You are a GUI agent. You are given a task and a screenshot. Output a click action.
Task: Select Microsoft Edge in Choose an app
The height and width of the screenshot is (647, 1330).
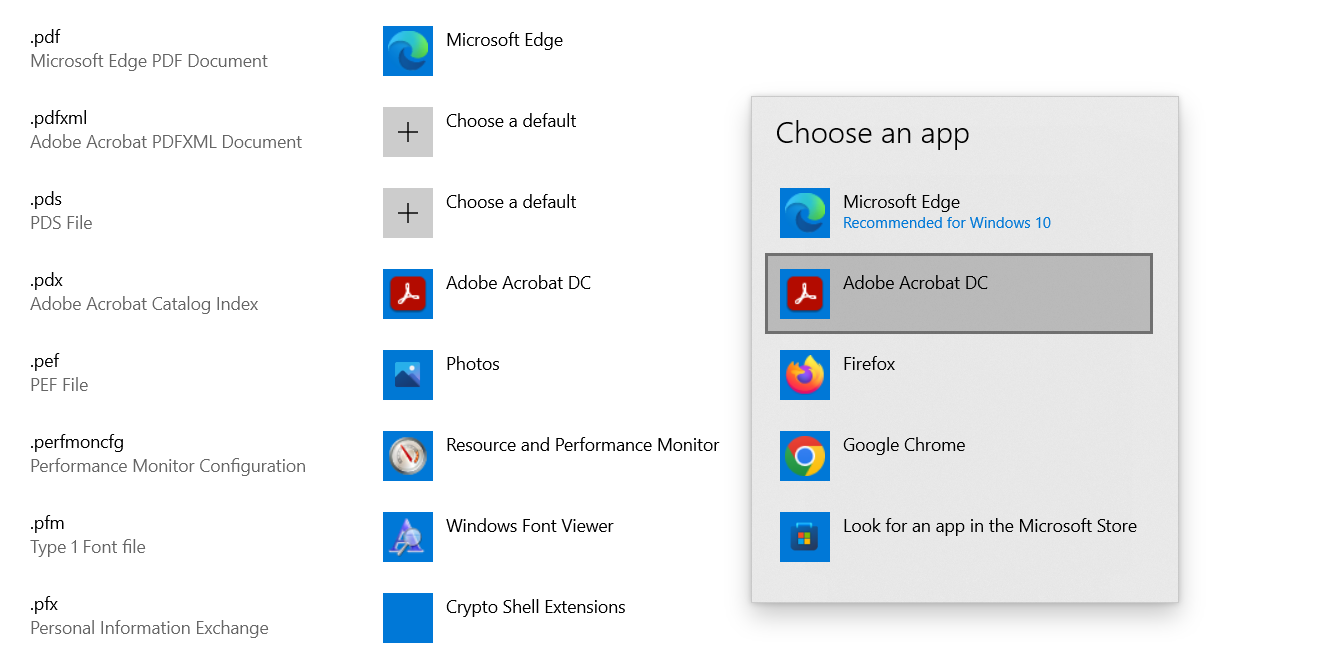959,213
